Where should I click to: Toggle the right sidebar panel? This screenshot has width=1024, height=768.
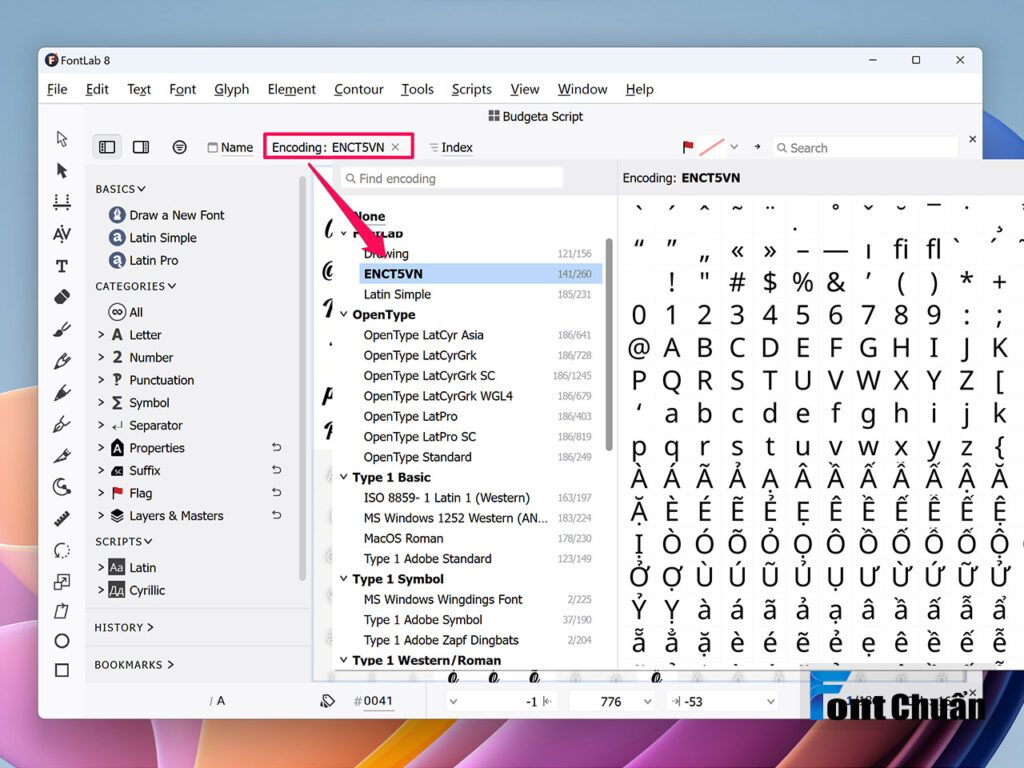141,147
